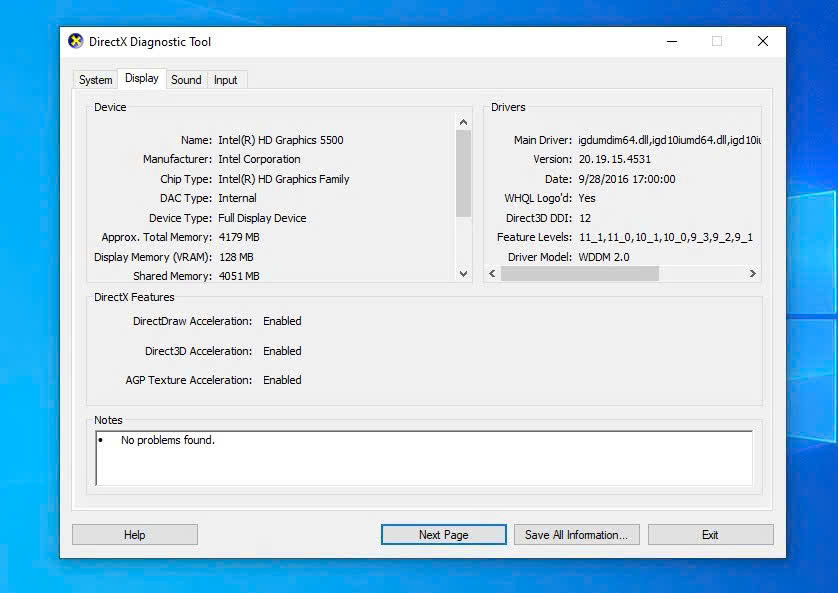The image size is (838, 593).
Task: Click the Drivers panel horizontal scrollbar thumb
Action: [579, 273]
